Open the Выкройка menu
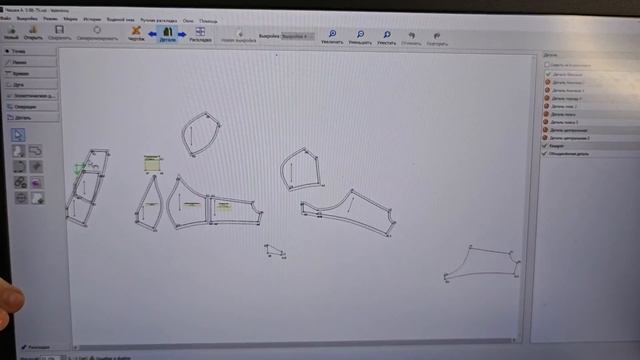Screen dimensions: 640x360 tap(27, 18)
